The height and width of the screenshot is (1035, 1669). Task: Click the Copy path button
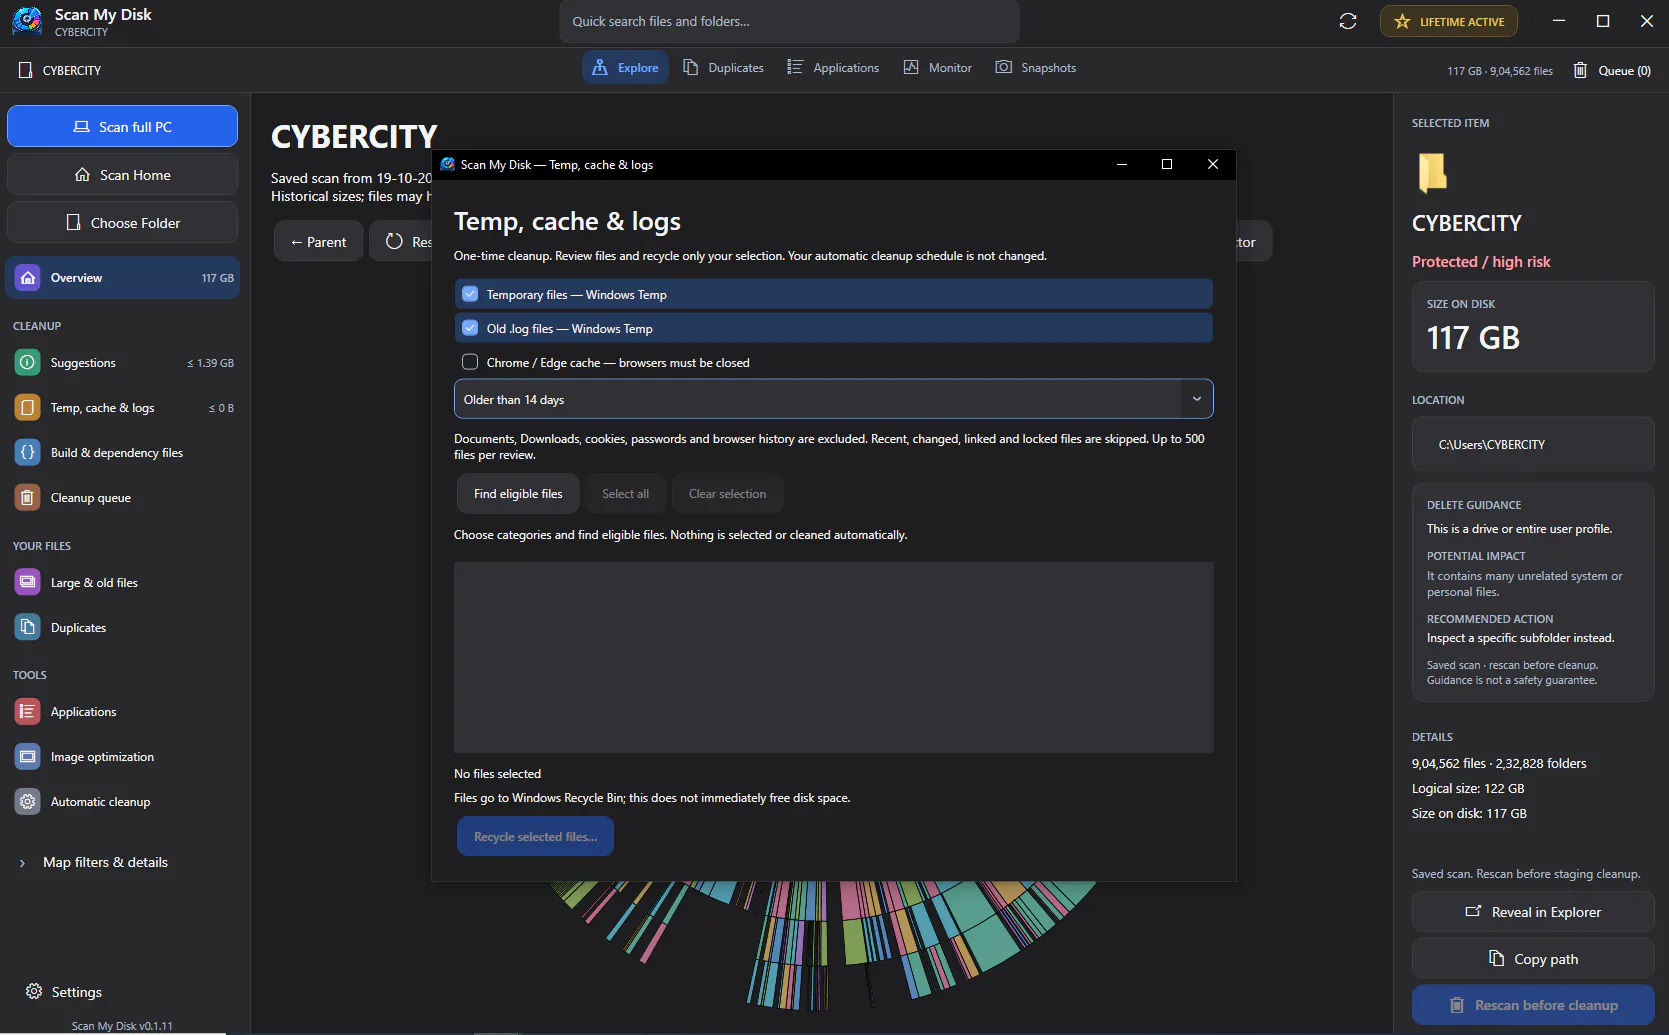point(1533,959)
